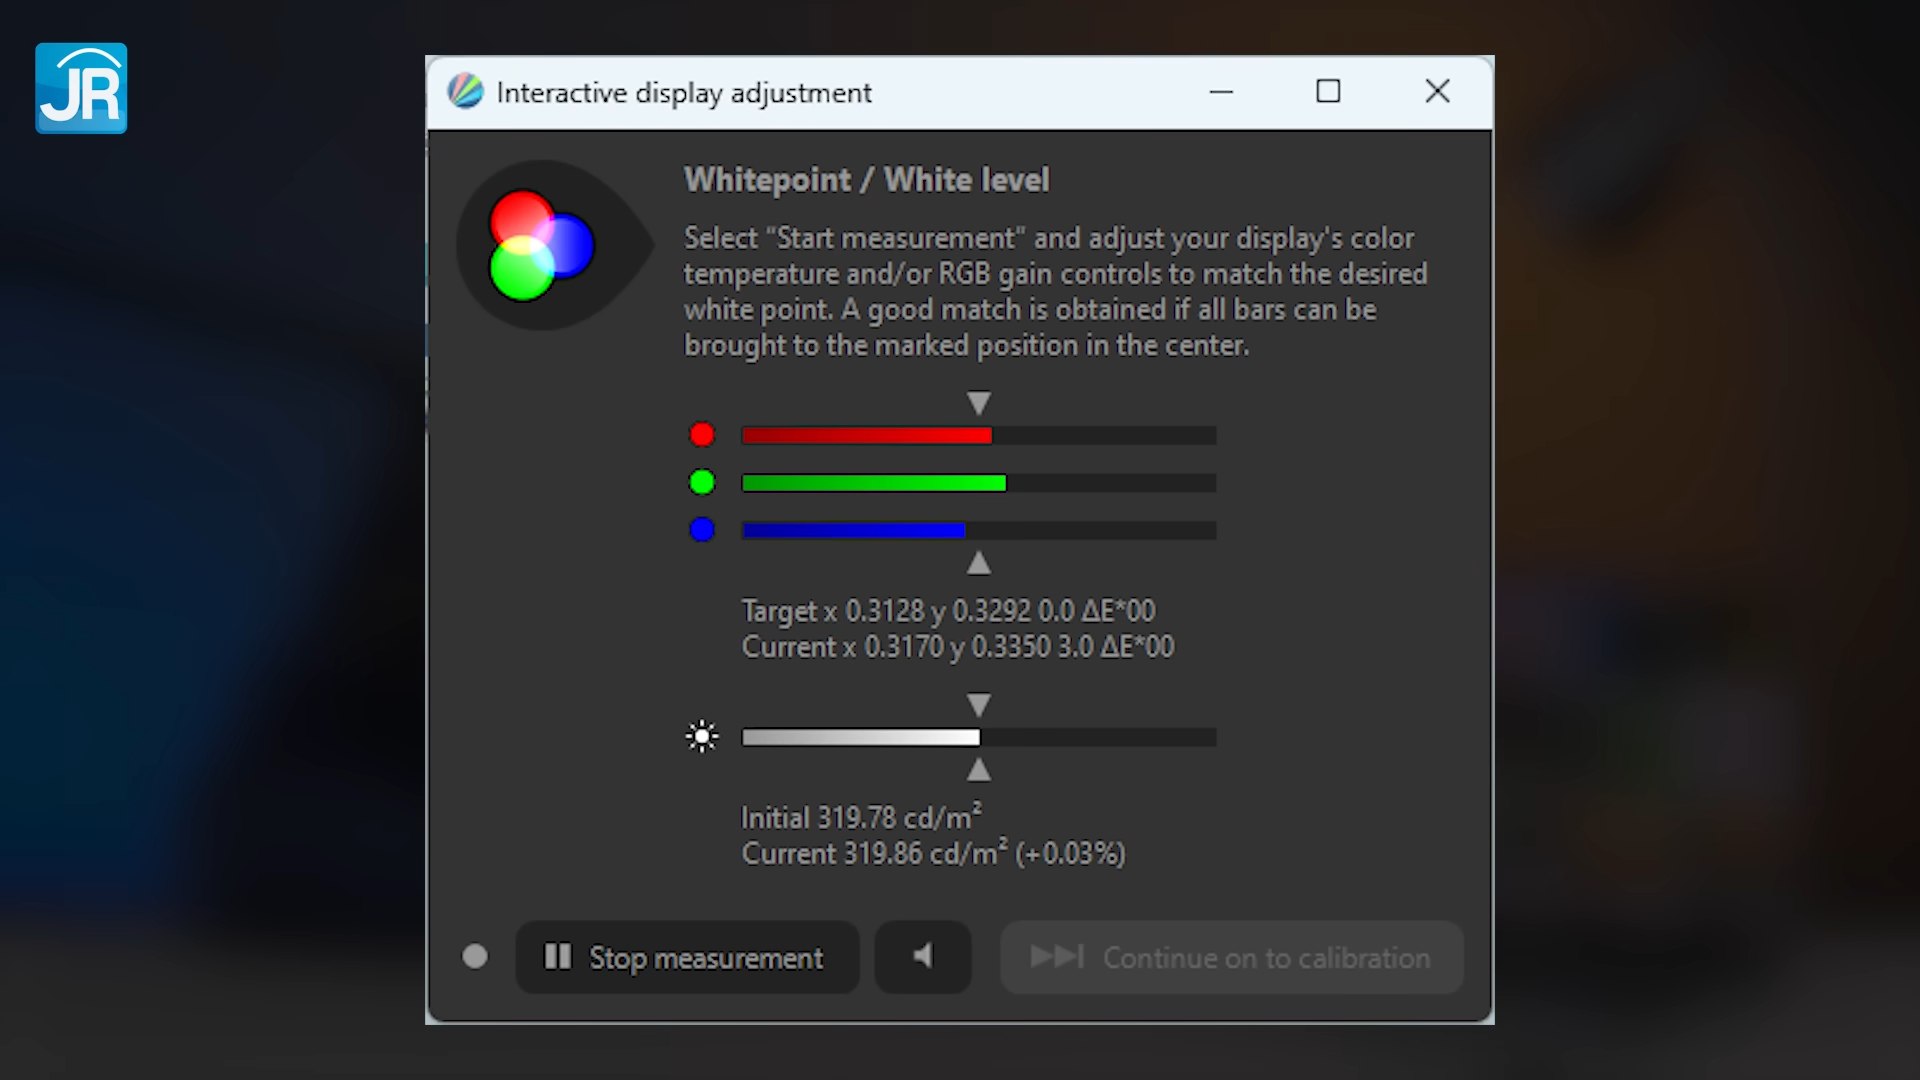Toggle the speaker sound icon button

(922, 957)
